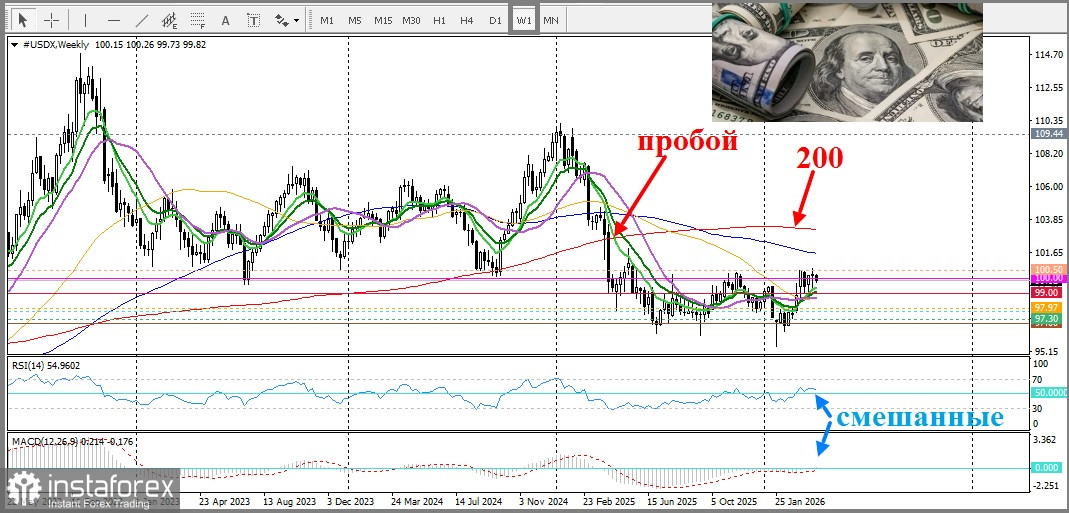Open the Arrows tool dropdown arrow

click(x=296, y=20)
